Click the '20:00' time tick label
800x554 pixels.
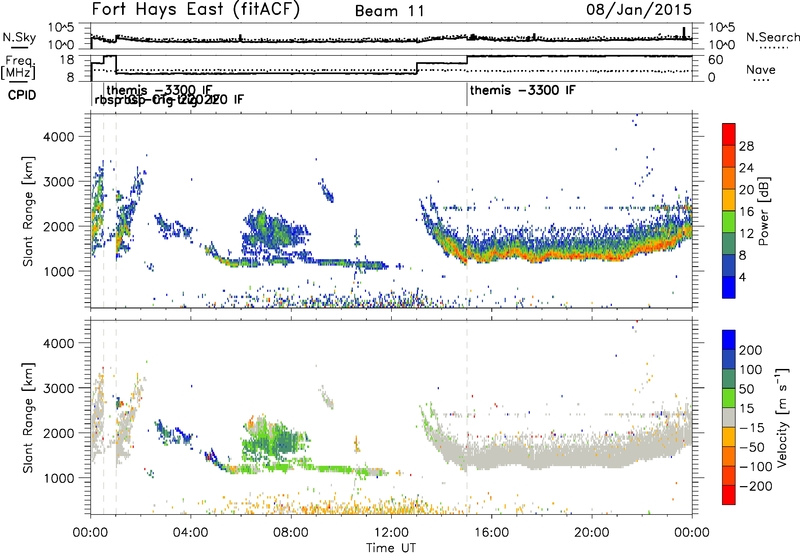(592, 533)
